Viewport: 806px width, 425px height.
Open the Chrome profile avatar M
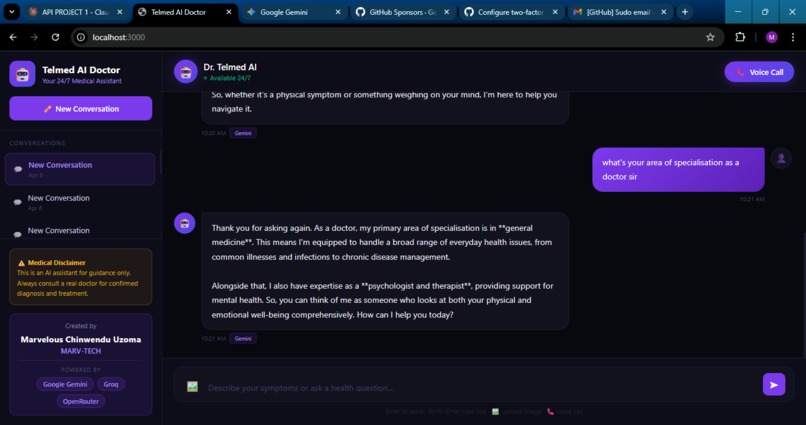772,37
